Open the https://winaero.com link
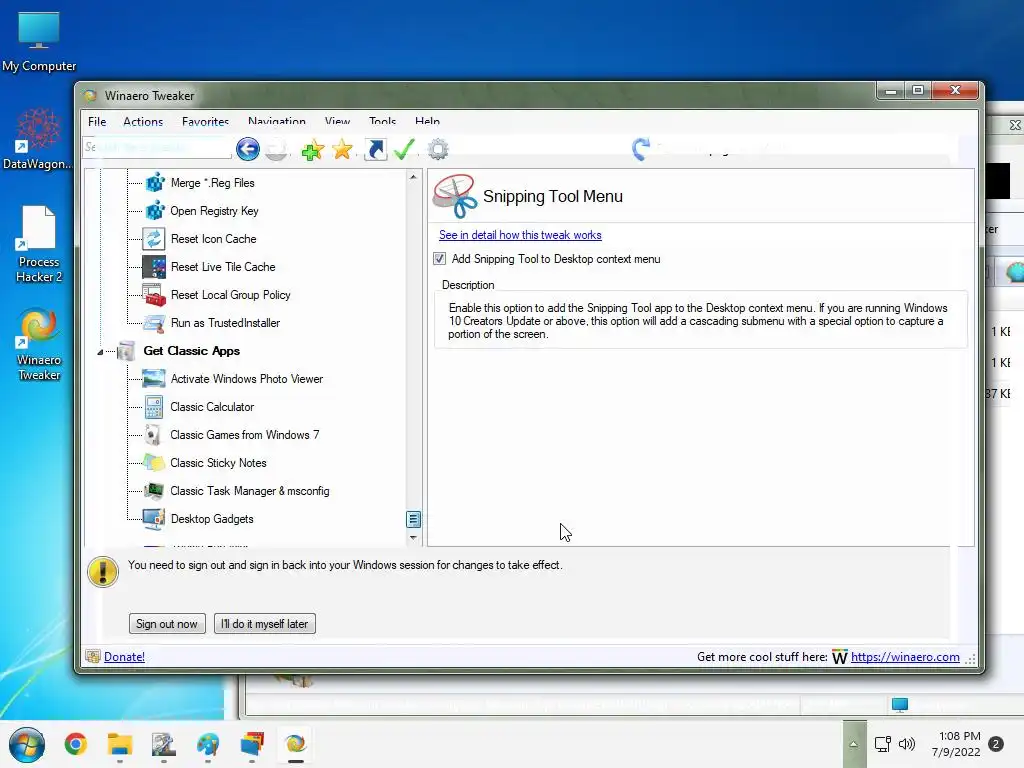 [x=905, y=657]
